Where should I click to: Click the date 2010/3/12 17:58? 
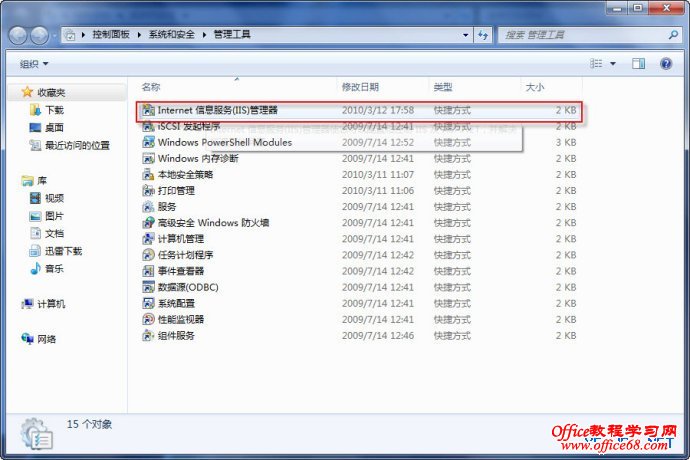pos(378,110)
